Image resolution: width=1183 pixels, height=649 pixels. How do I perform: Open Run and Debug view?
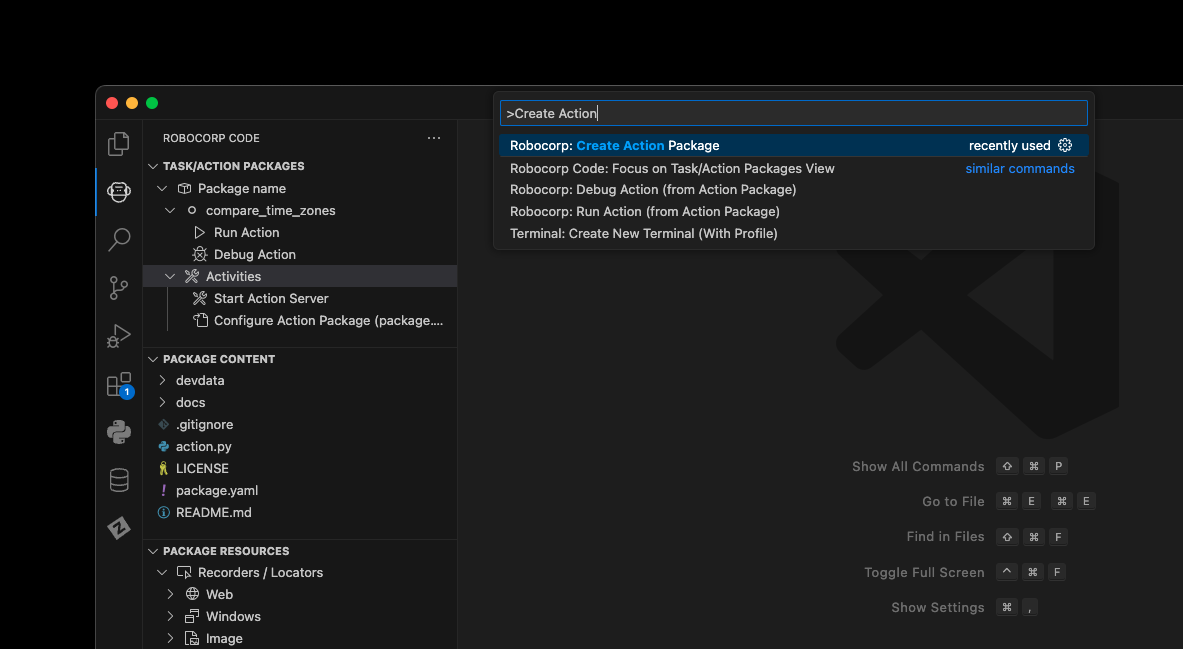coord(118,336)
